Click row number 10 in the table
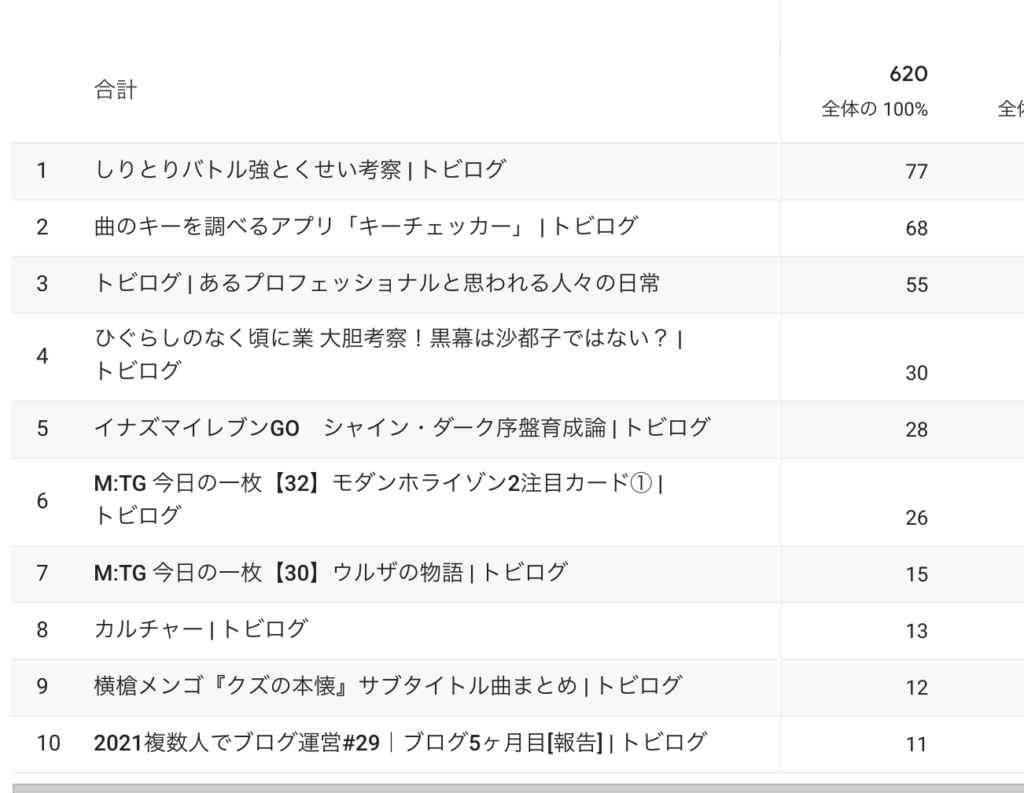The width and height of the screenshot is (1024, 793). pos(48,743)
